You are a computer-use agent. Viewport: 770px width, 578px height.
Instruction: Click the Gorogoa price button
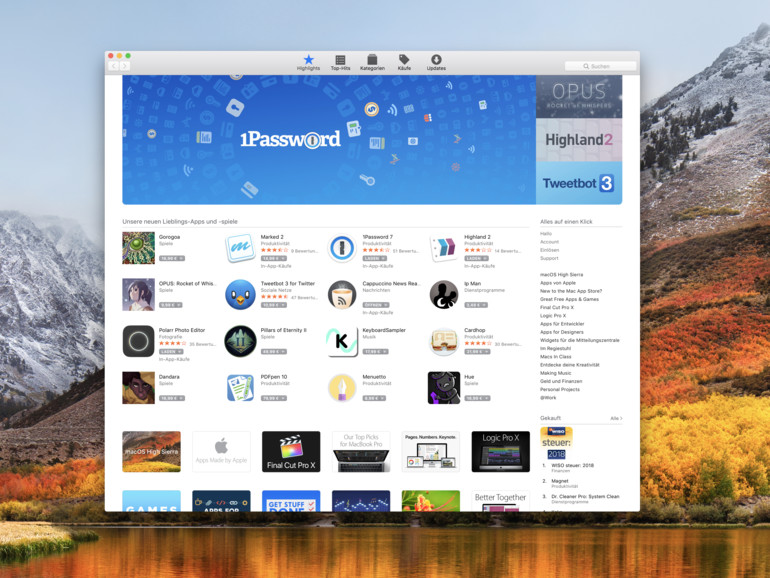(172, 258)
